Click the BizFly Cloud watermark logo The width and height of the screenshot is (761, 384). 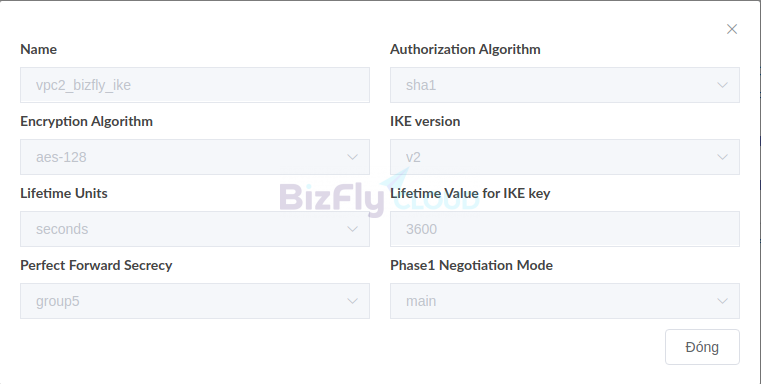pos(380,193)
